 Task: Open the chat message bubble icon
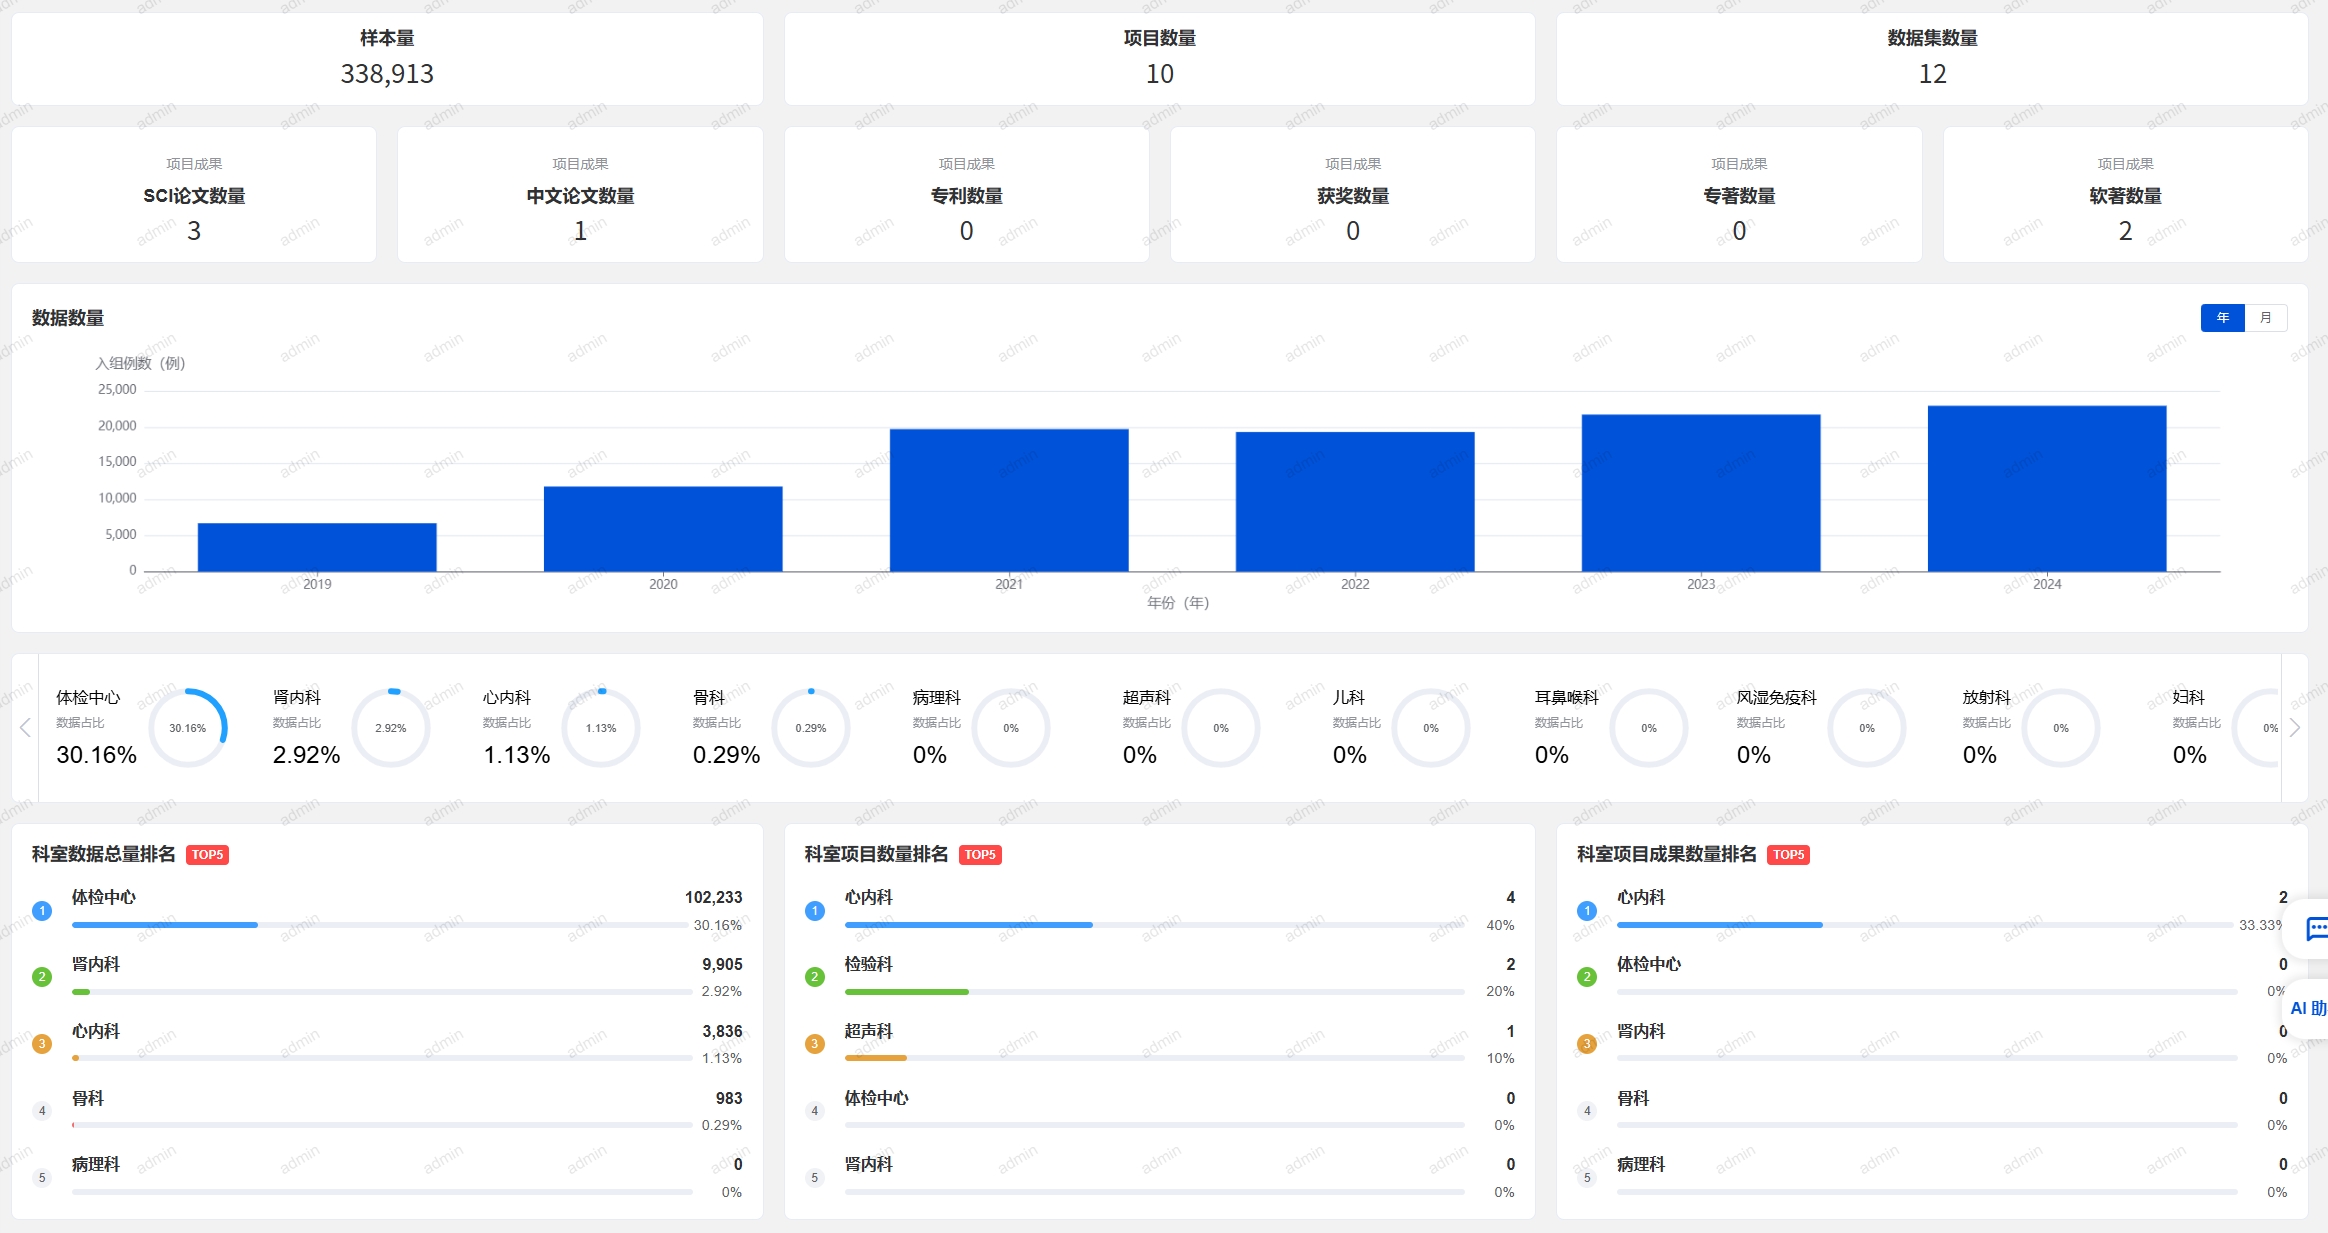pyautogui.click(x=2316, y=930)
